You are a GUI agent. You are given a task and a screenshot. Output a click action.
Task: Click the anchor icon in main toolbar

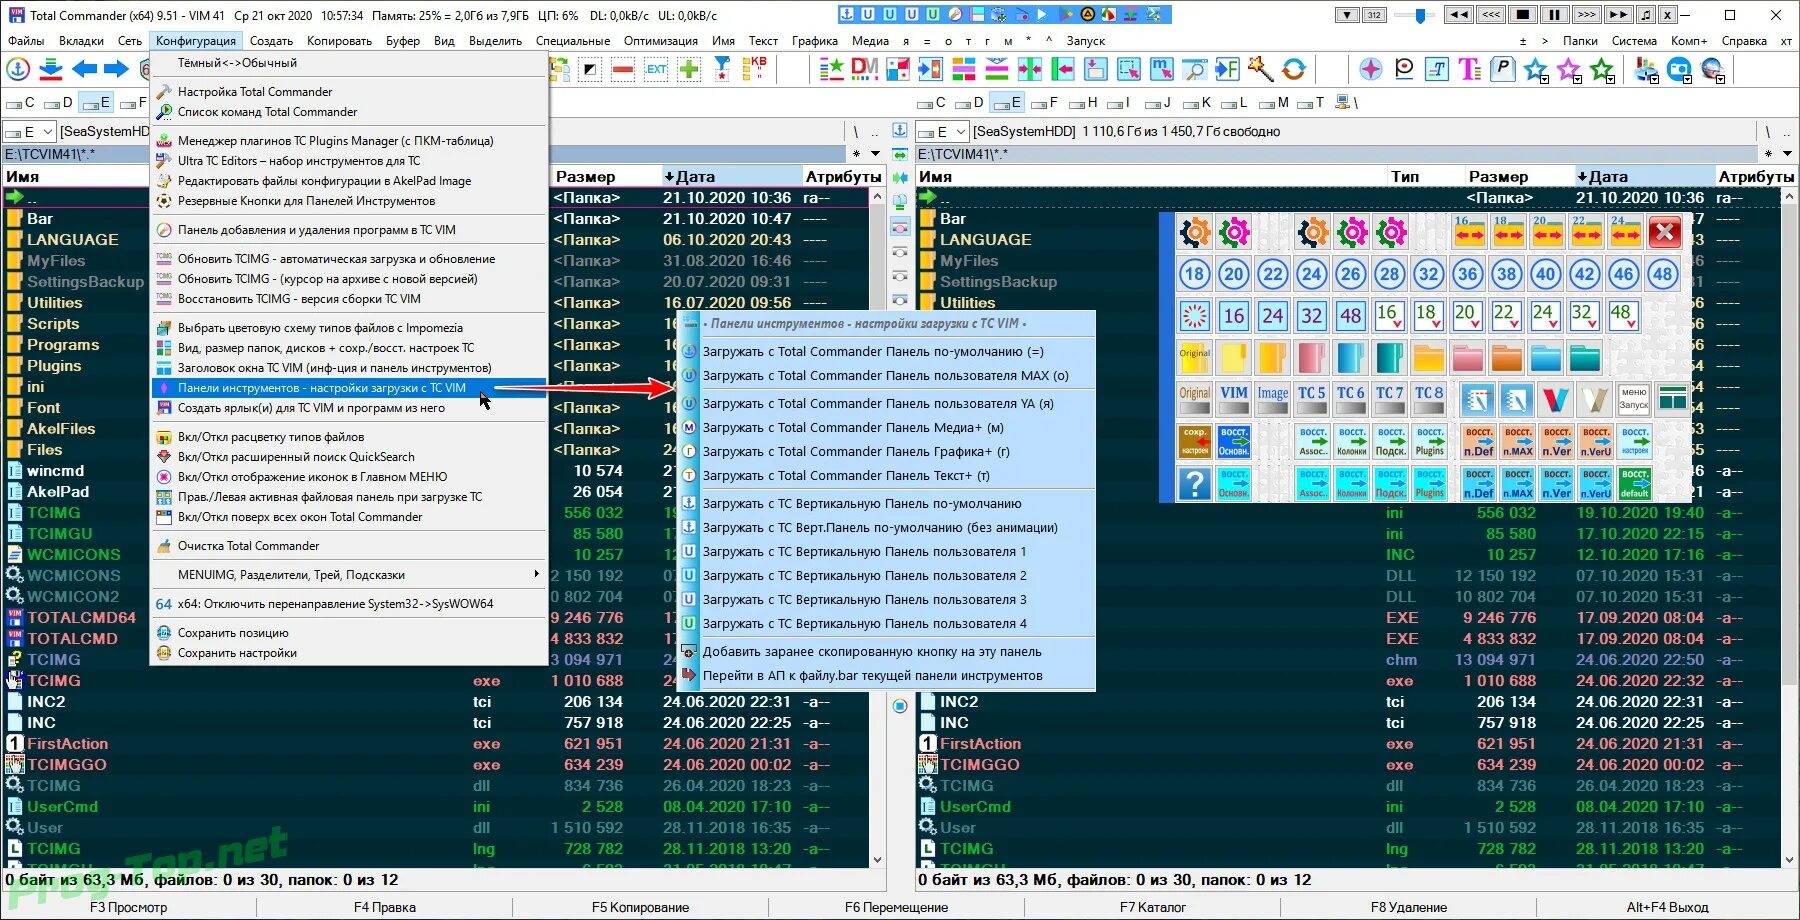18,69
